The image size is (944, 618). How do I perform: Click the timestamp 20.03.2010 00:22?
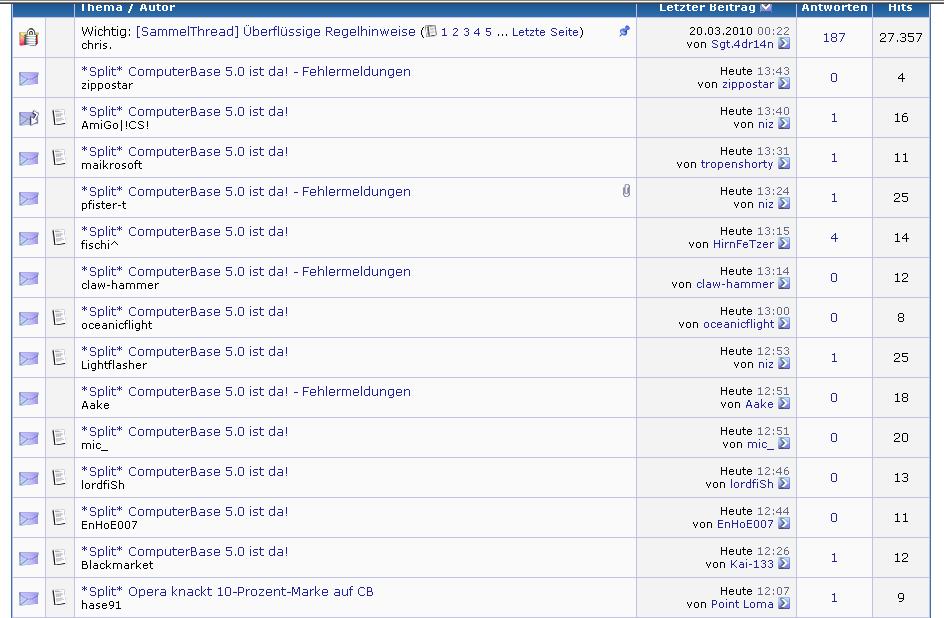(x=739, y=31)
